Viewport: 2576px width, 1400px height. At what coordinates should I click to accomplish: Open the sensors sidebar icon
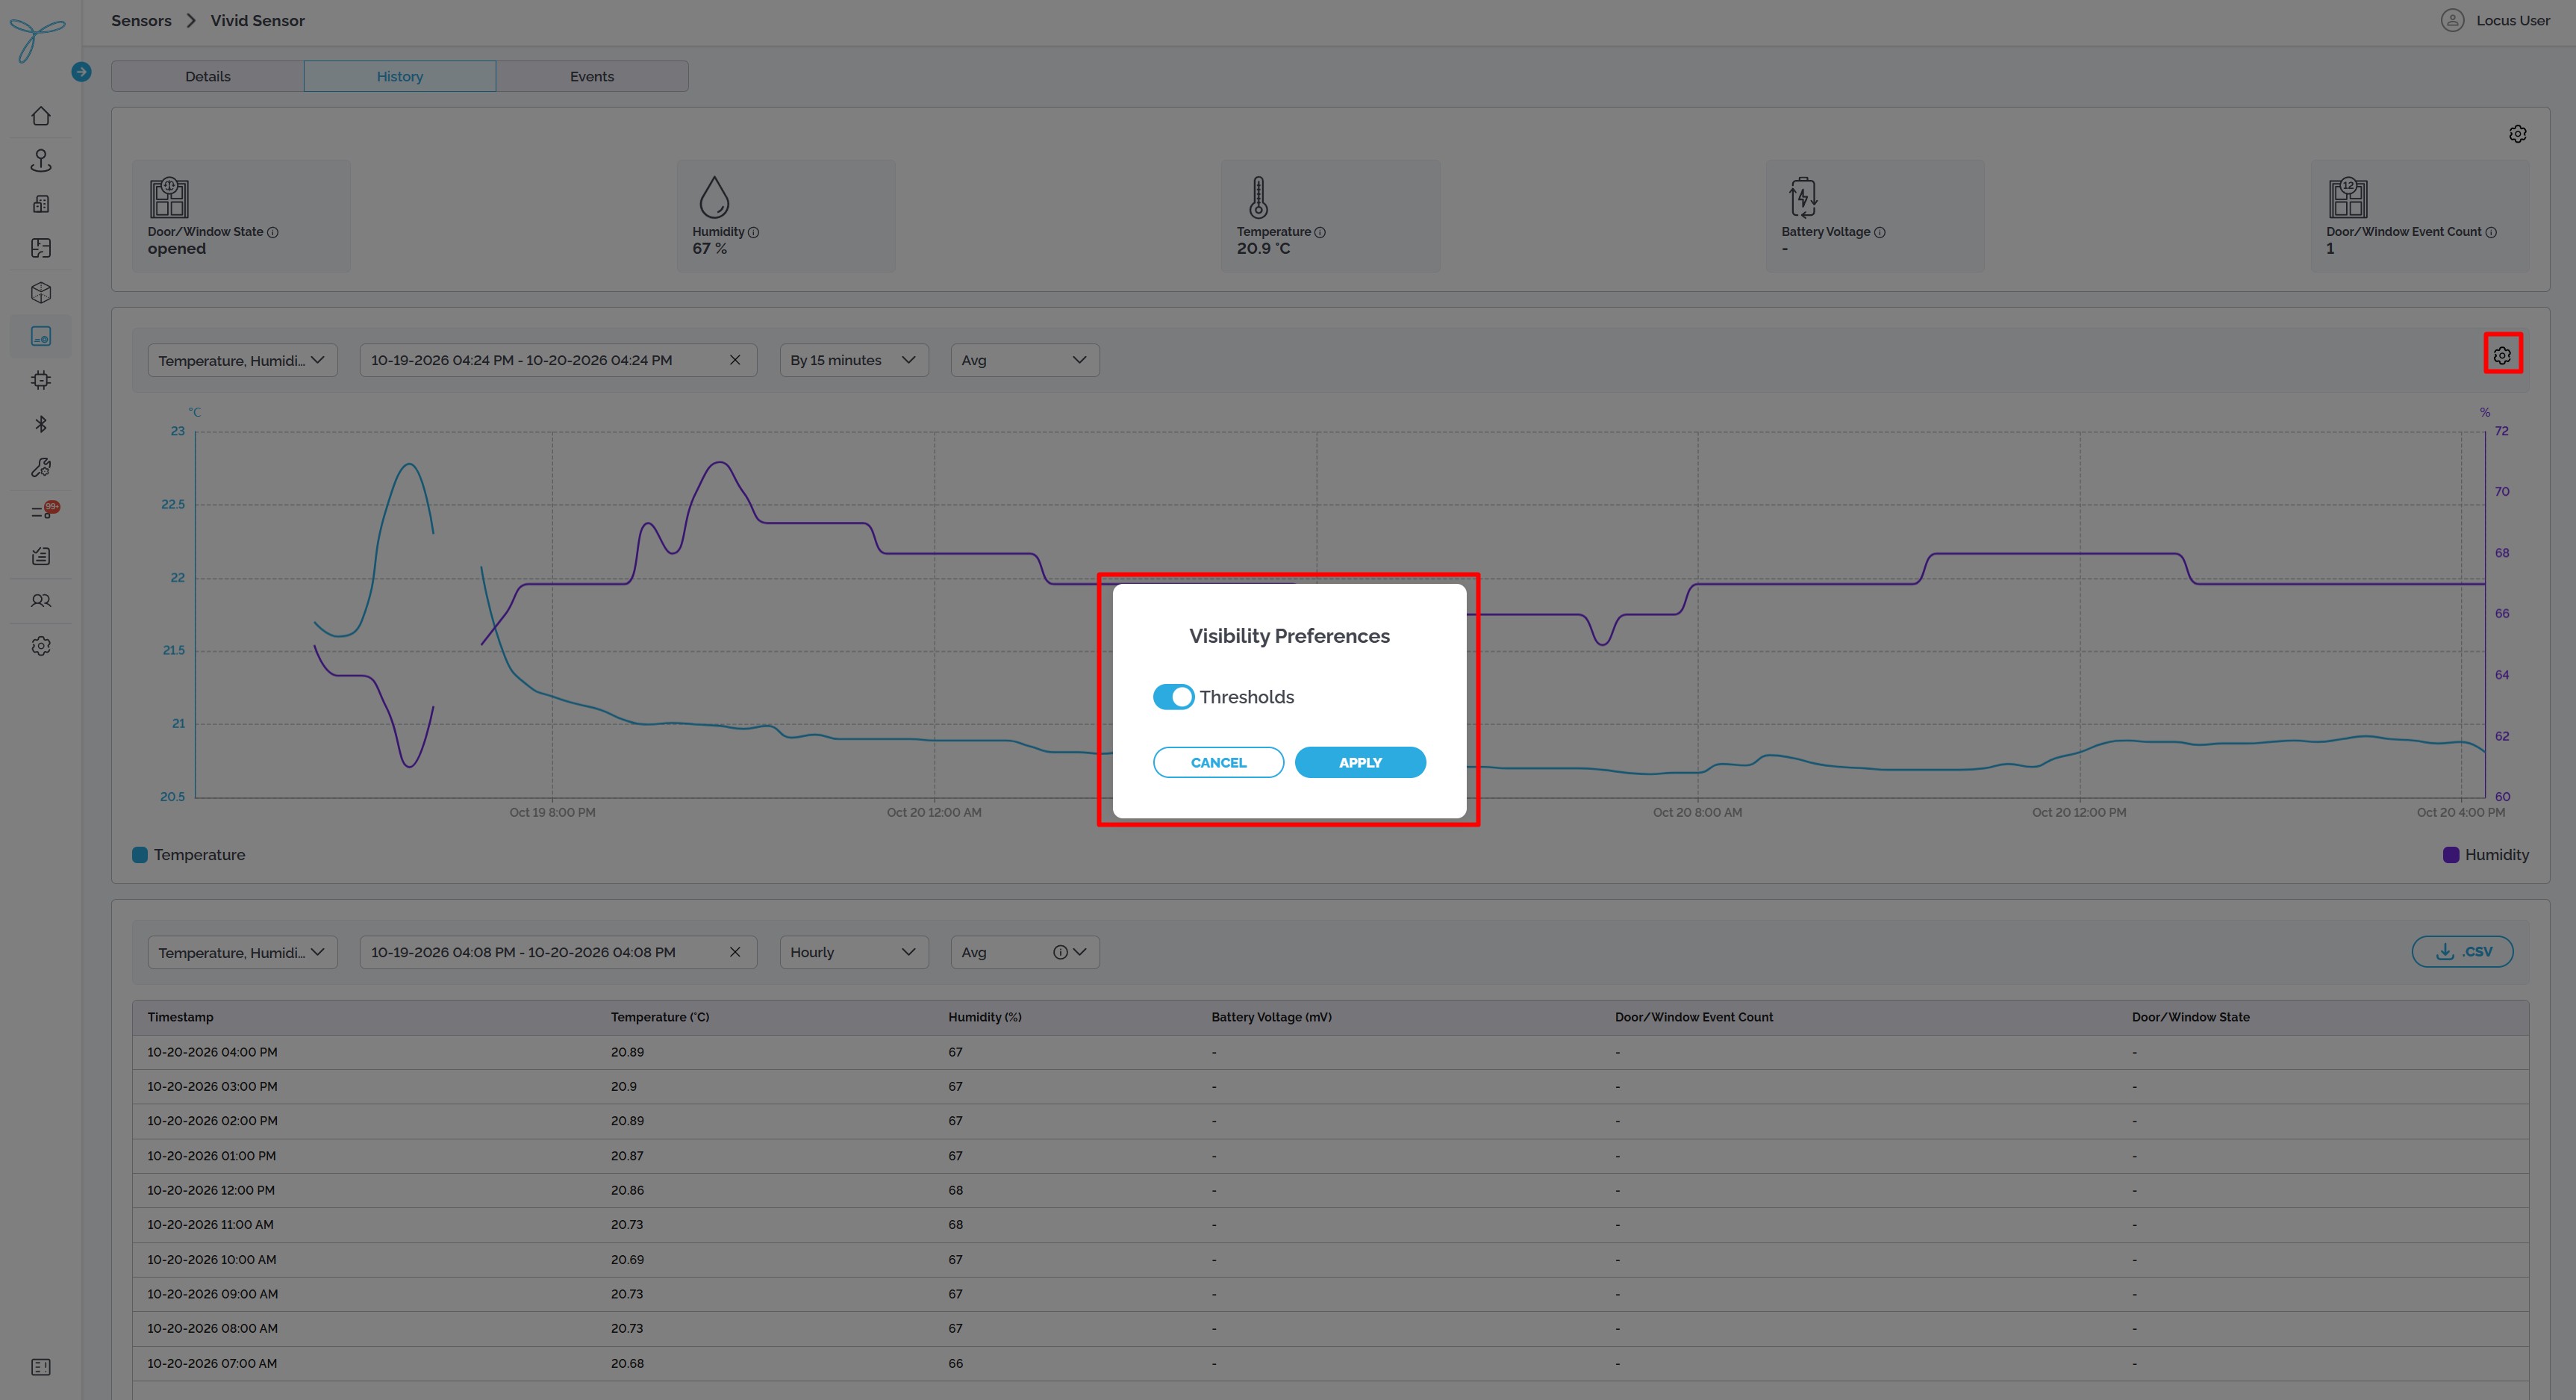[41, 337]
